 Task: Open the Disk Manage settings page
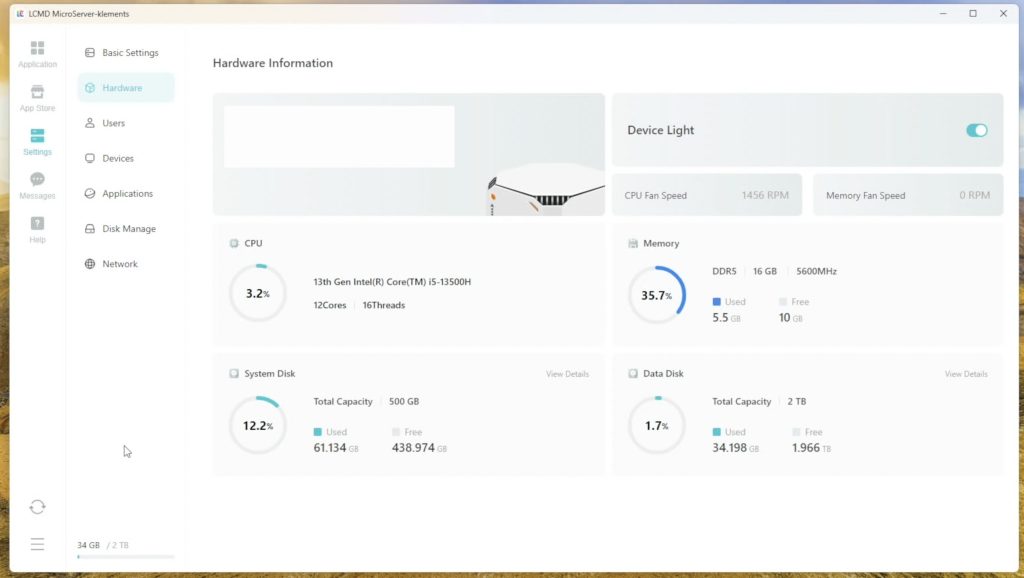tap(125, 228)
